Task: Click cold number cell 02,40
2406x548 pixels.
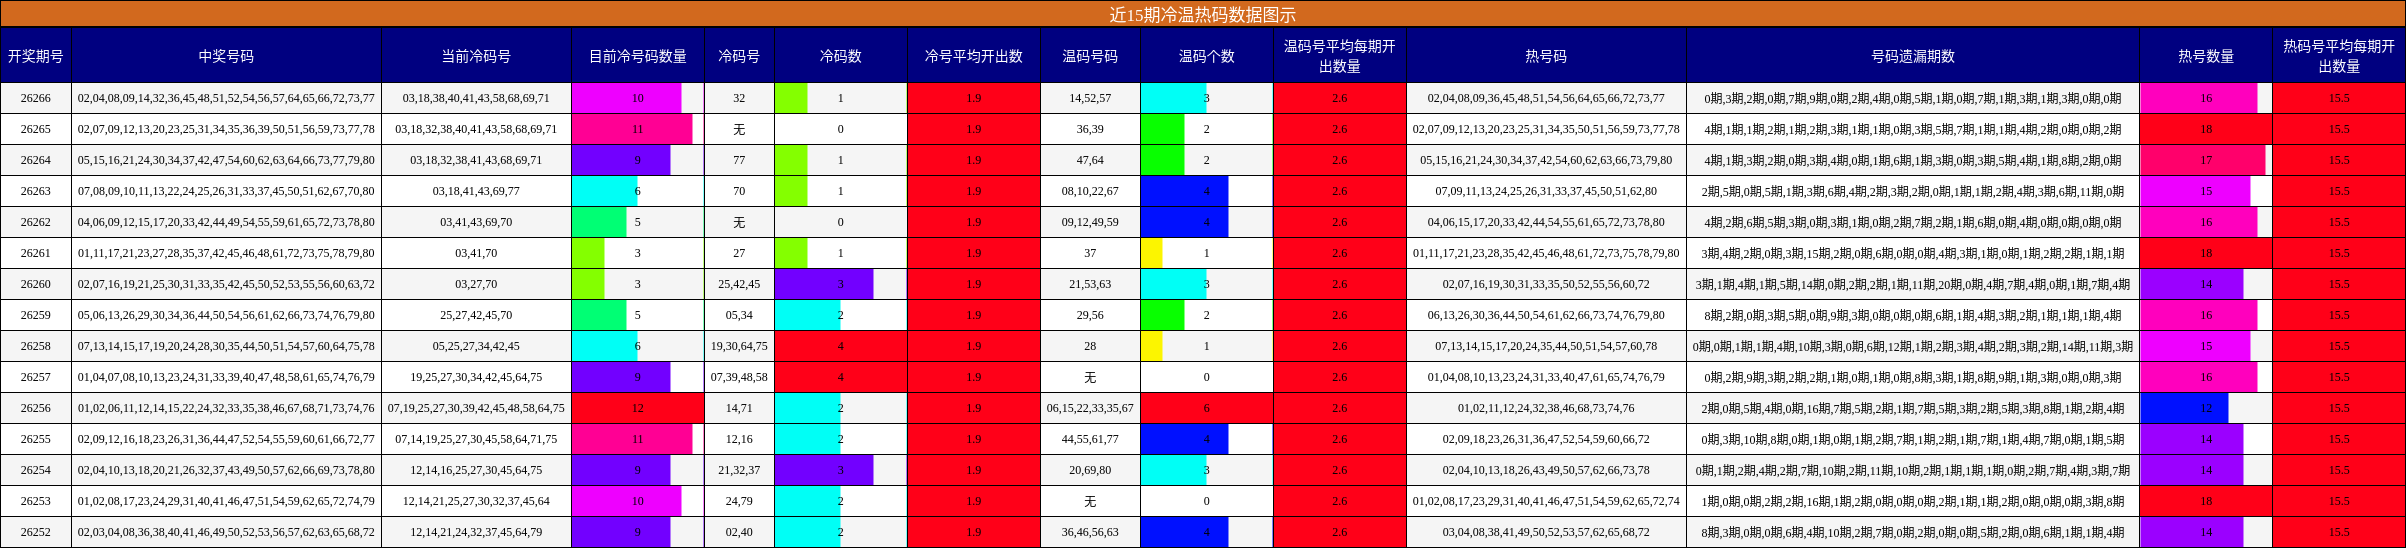Action: (739, 532)
